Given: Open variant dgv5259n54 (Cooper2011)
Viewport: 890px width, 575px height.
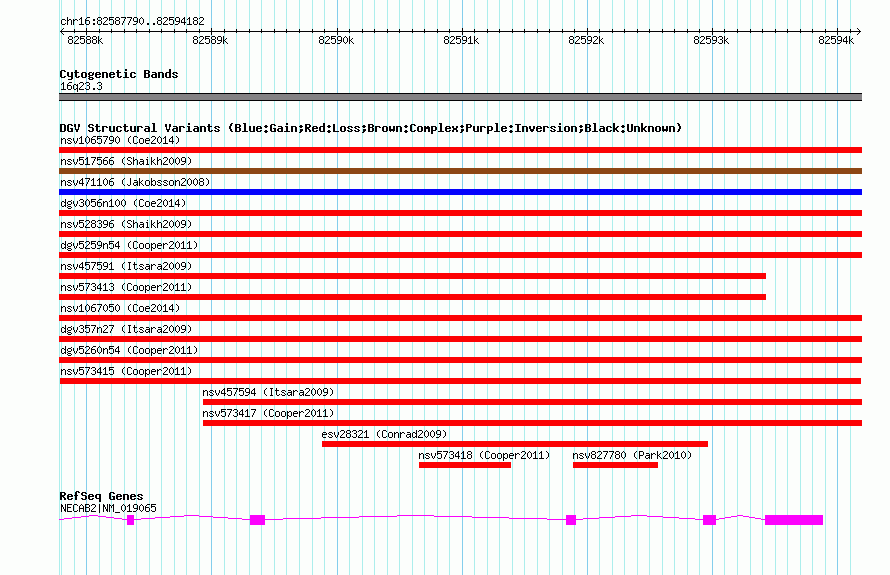Looking at the screenshot, I should pos(129,245).
